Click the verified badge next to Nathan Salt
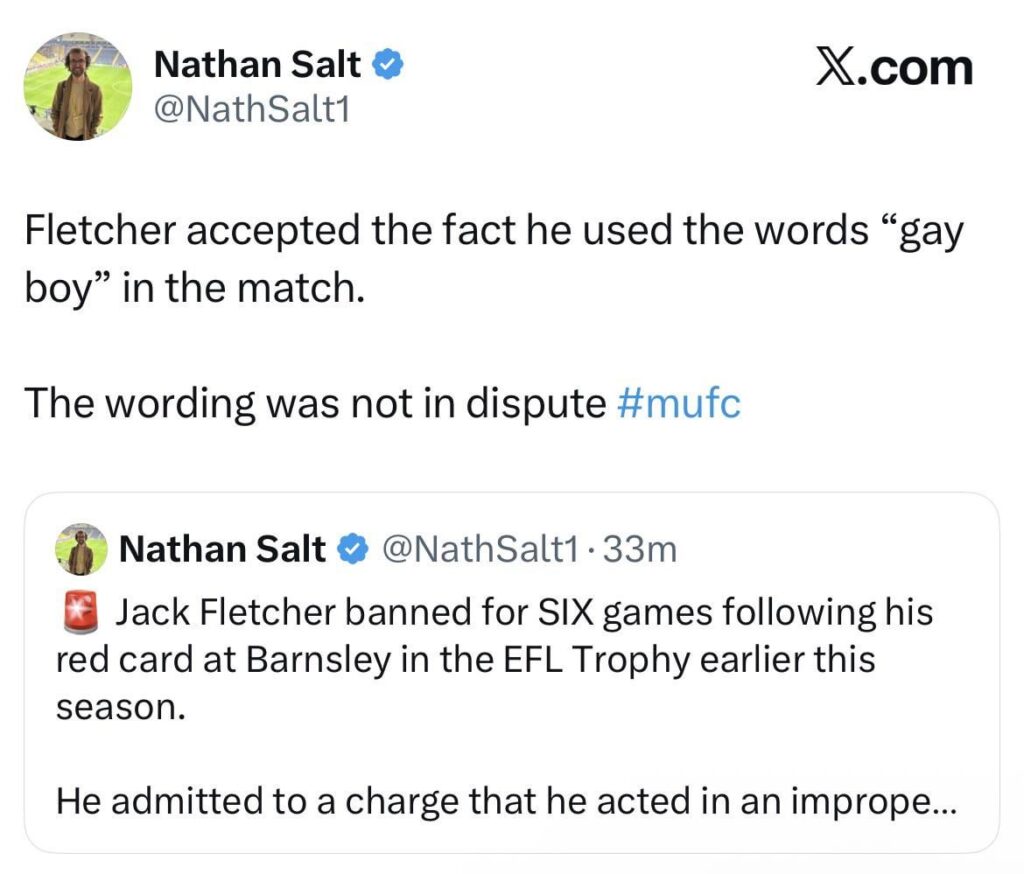This screenshot has width=1024, height=874. (x=387, y=63)
